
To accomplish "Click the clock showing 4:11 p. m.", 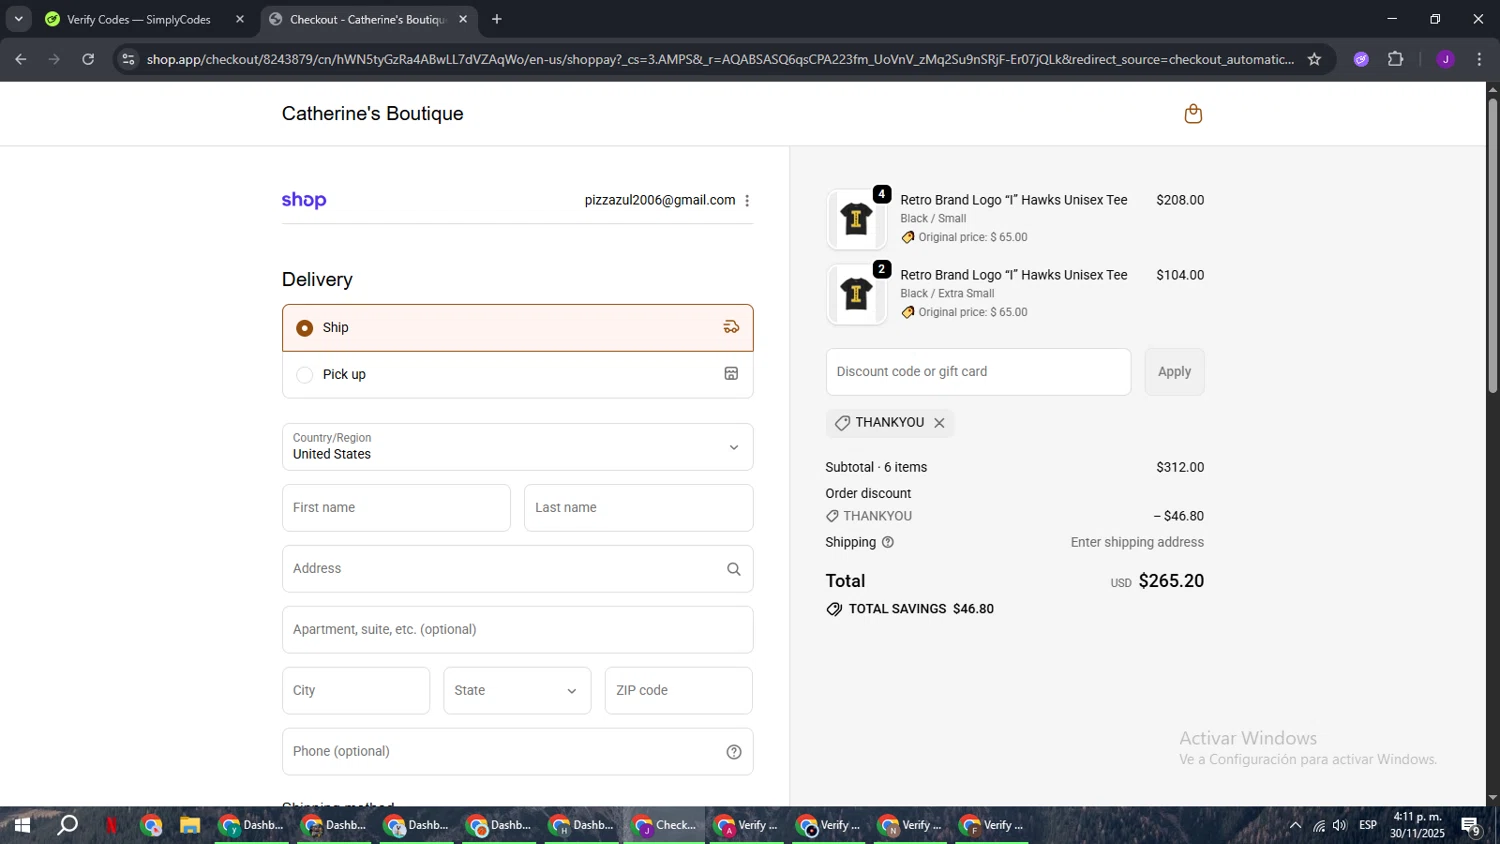I will point(1417,817).
